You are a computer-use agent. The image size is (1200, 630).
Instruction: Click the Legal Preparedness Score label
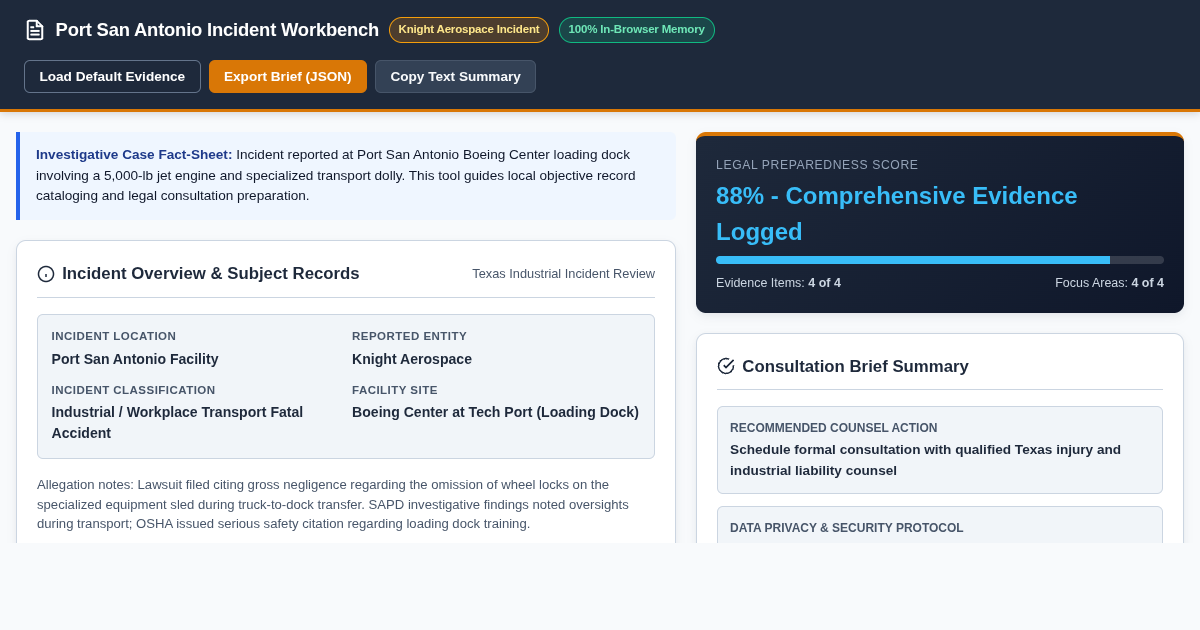(x=817, y=165)
